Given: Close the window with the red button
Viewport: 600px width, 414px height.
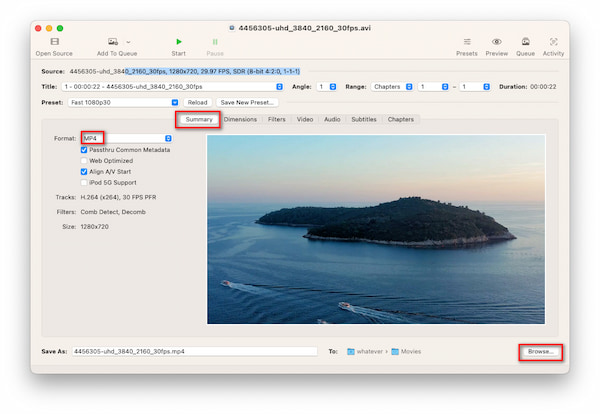Looking at the screenshot, I should pos(38,28).
